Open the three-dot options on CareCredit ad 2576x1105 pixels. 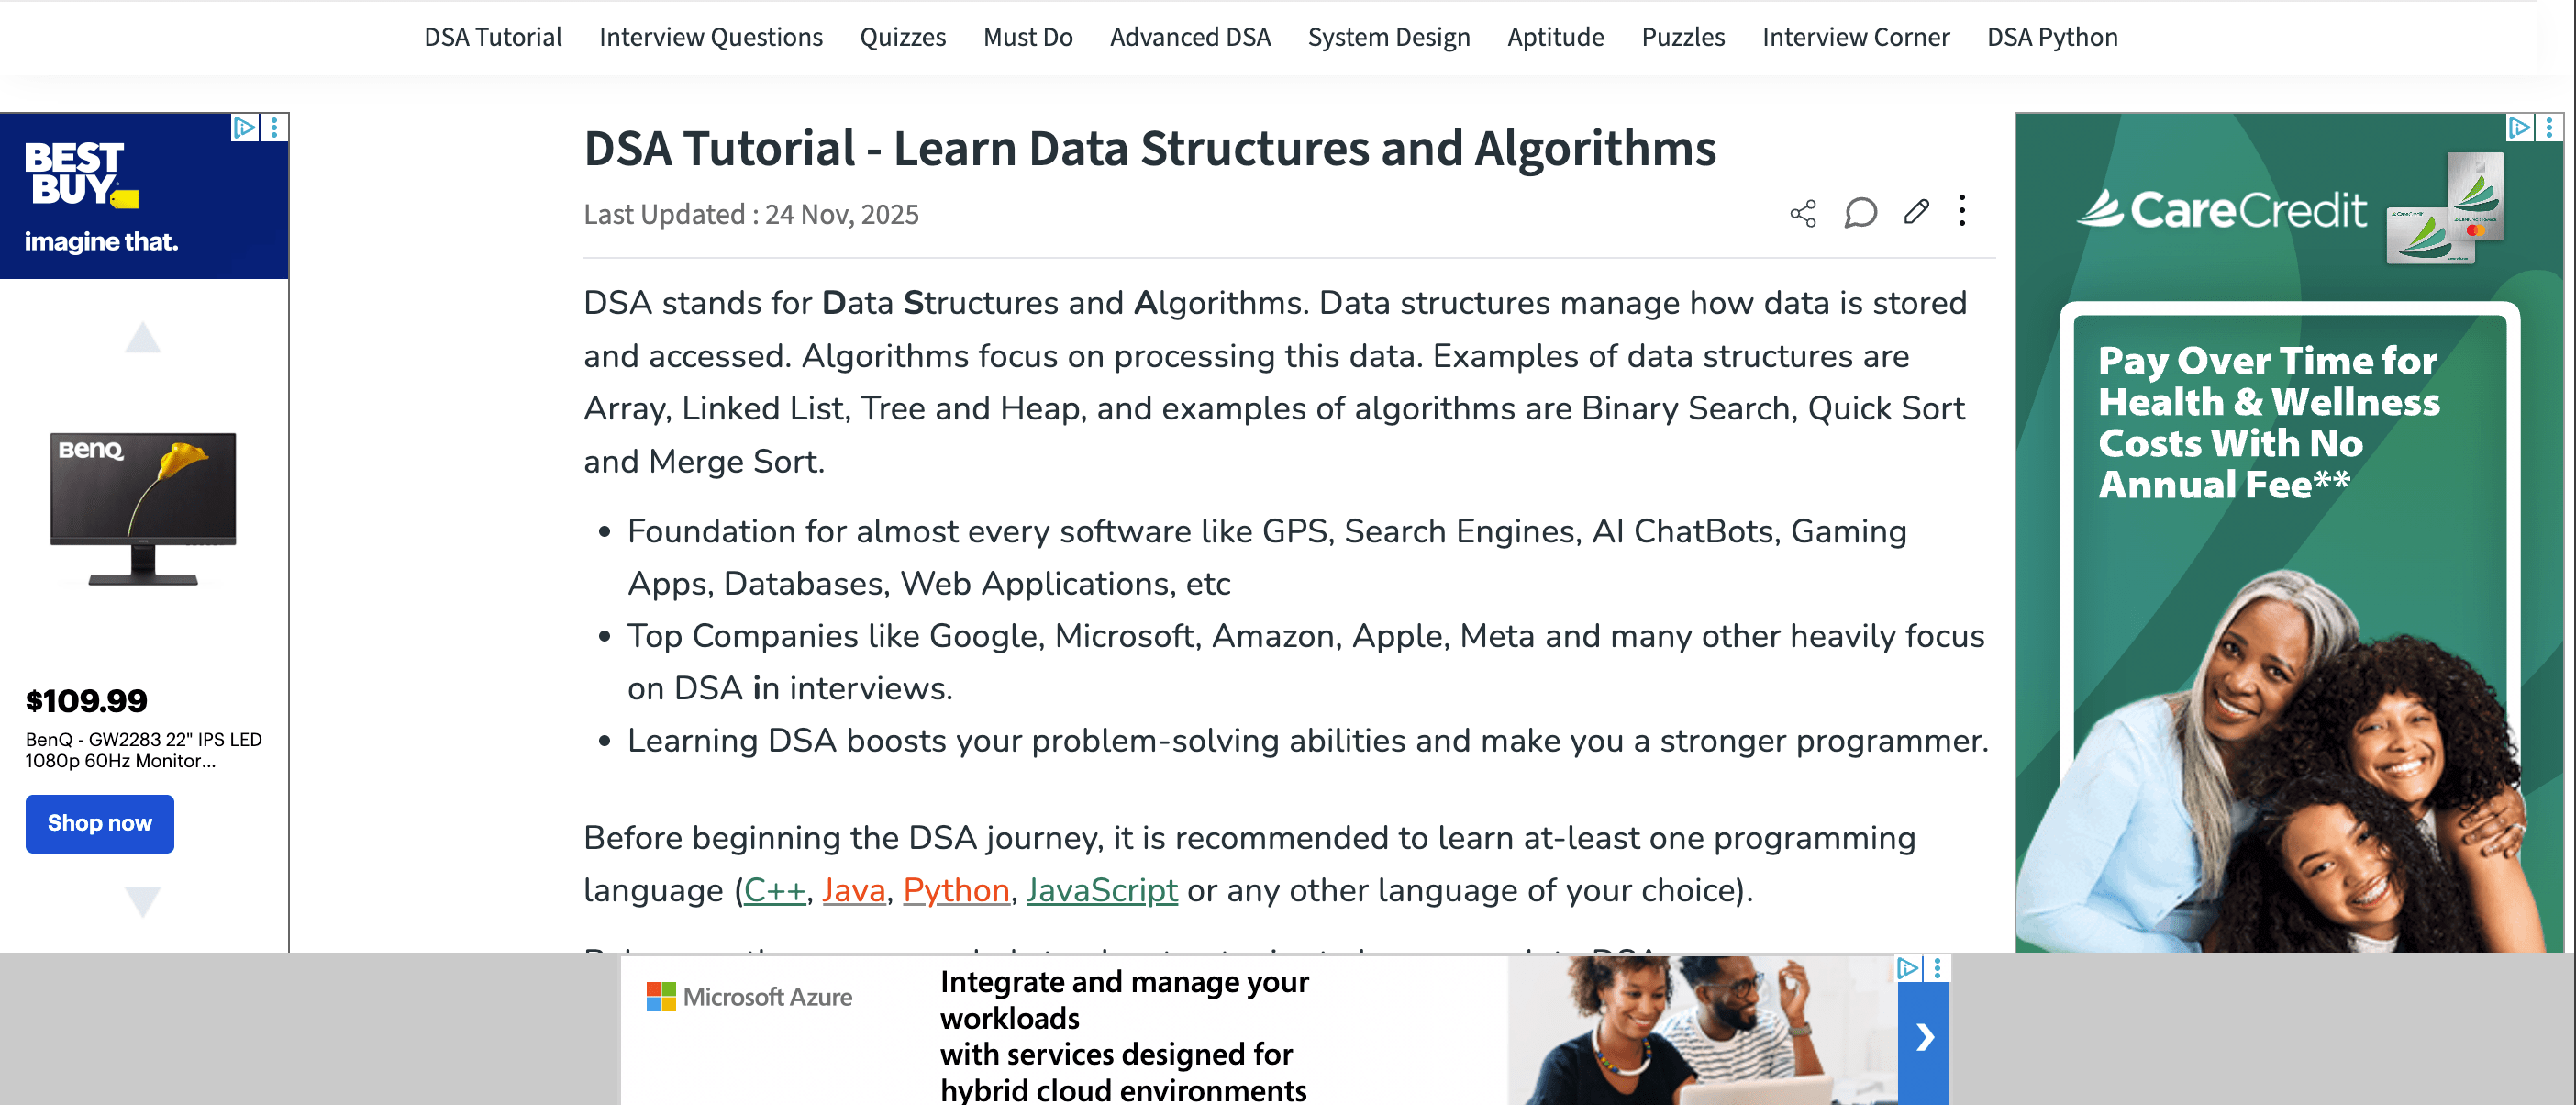[x=2549, y=127]
